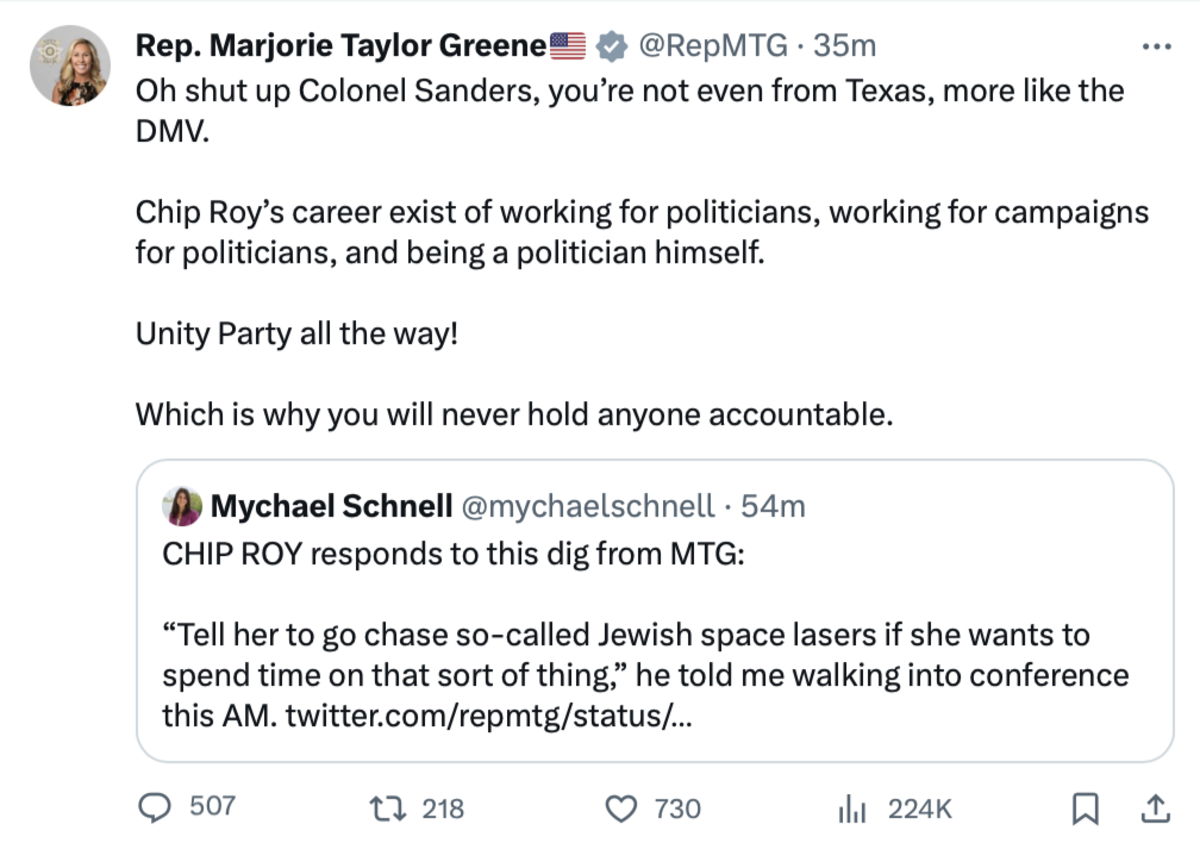Viewport: 1200px width, 843px height.
Task: Tap the heart icon to like the tweet
Action: tap(622, 806)
